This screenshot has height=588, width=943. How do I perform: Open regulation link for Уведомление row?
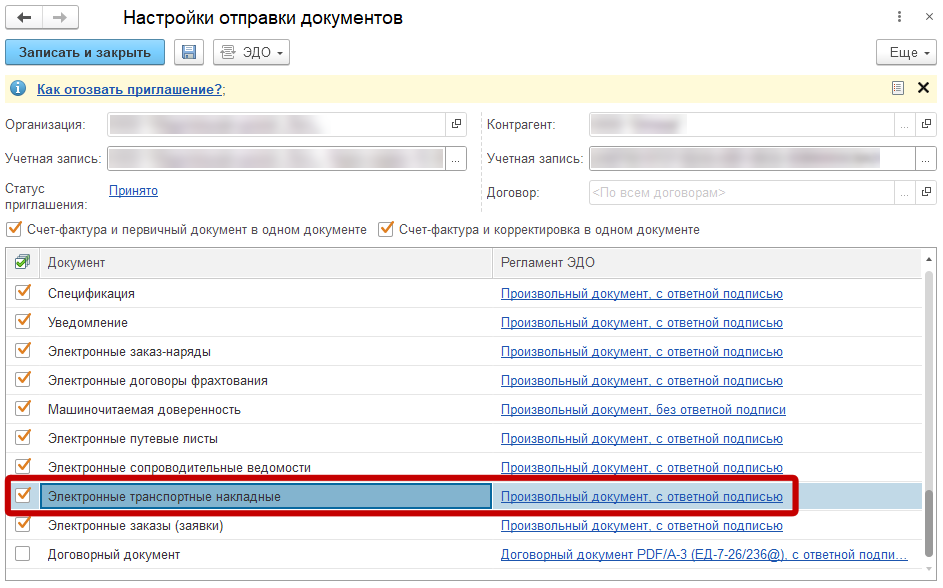coord(642,323)
